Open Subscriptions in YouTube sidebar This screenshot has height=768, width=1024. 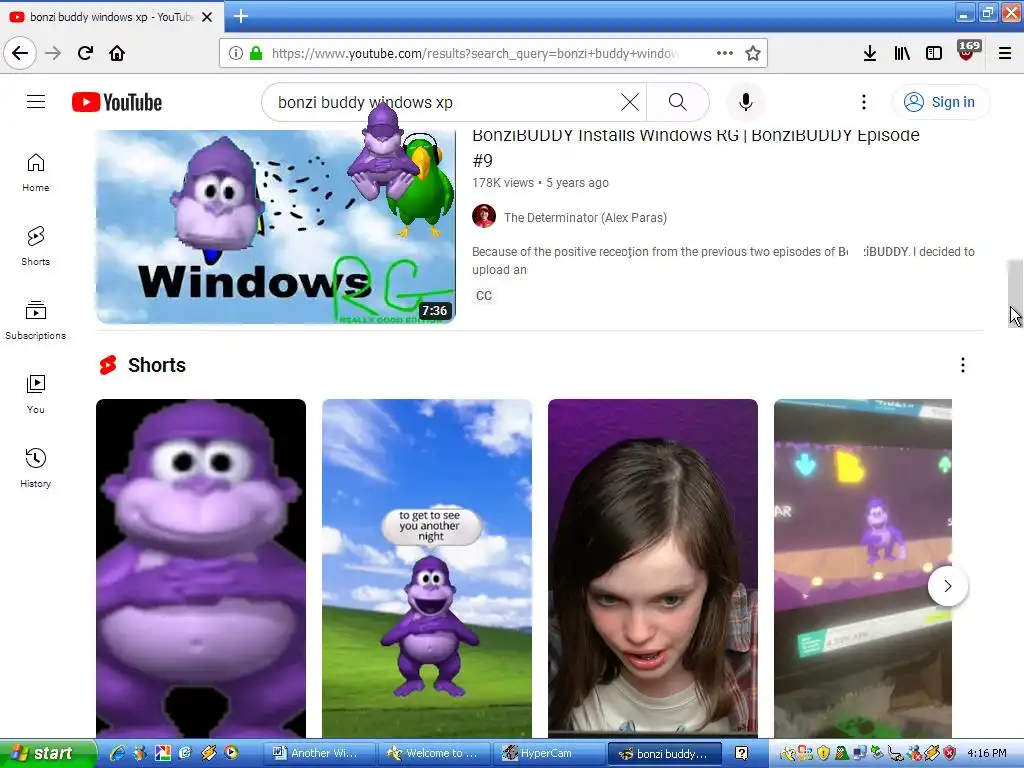point(35,320)
